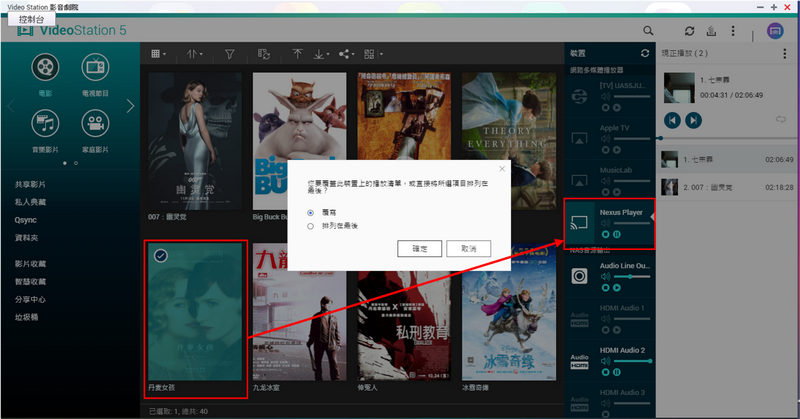Screen dimensions: 800x419
Task: Click the upload arrow toolbar icon
Action: pos(297,54)
